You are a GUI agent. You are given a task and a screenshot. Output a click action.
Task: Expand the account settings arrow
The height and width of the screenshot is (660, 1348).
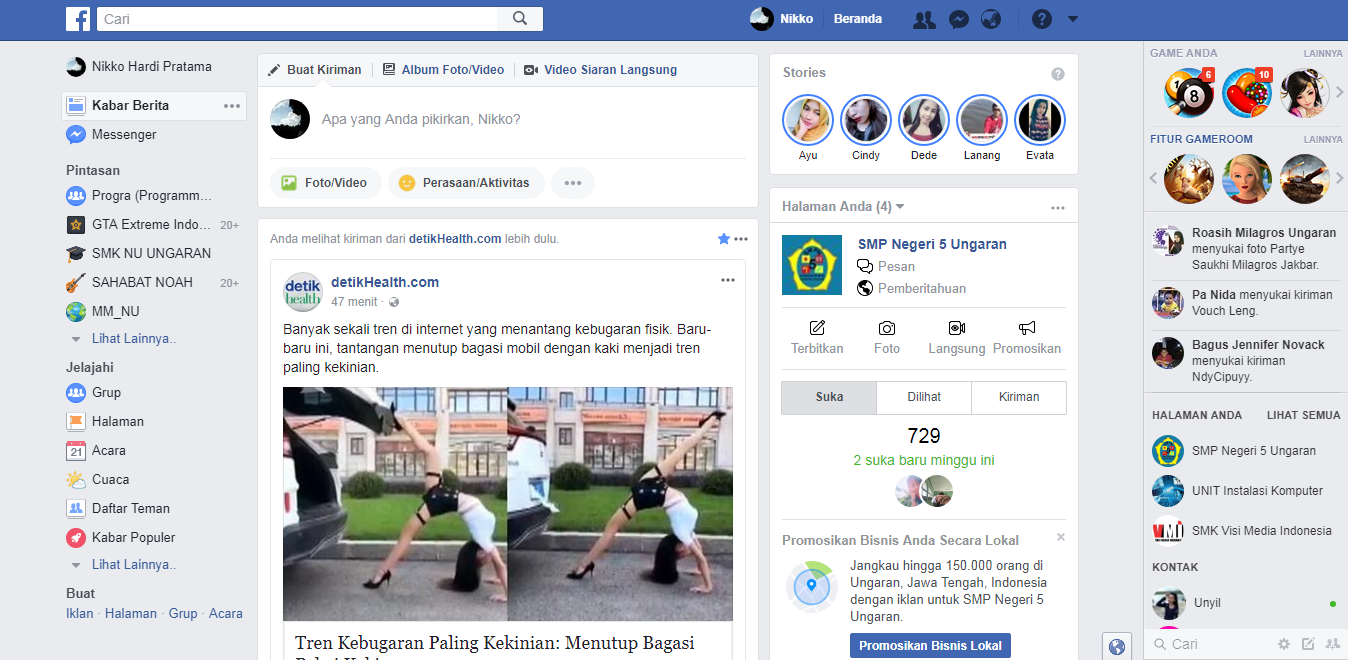(1073, 19)
